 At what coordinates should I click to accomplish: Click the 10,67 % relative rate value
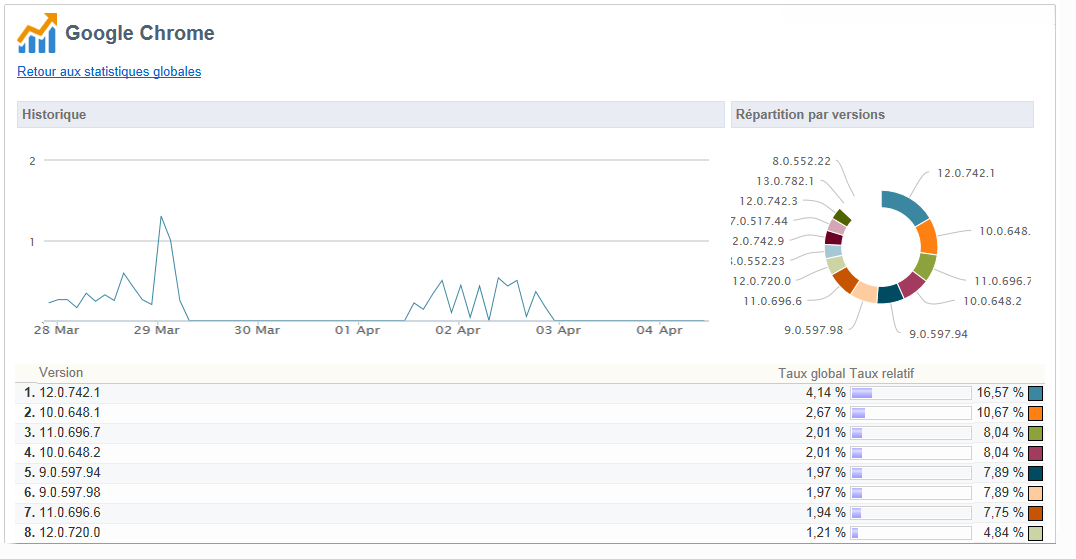tap(1000, 412)
